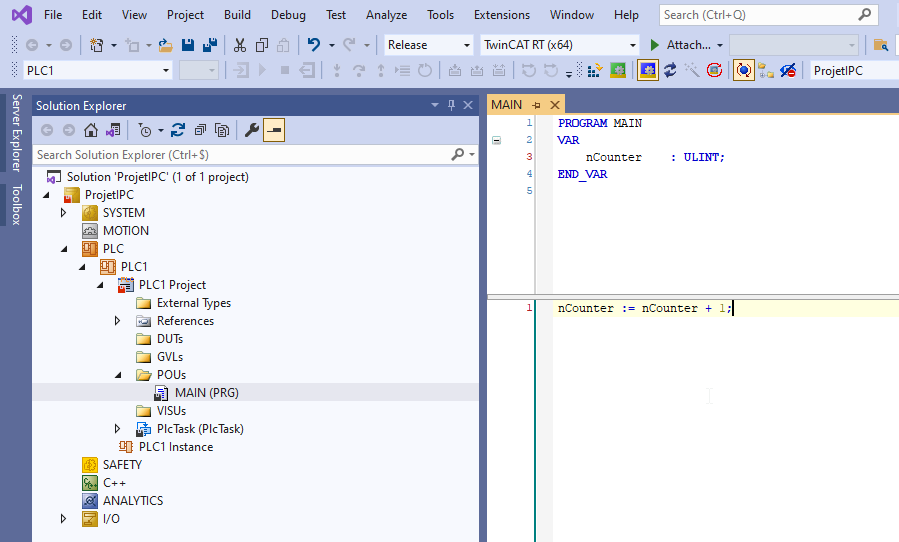The image size is (899, 542).
Task: Open the Extensions menu
Action: [x=502, y=15]
